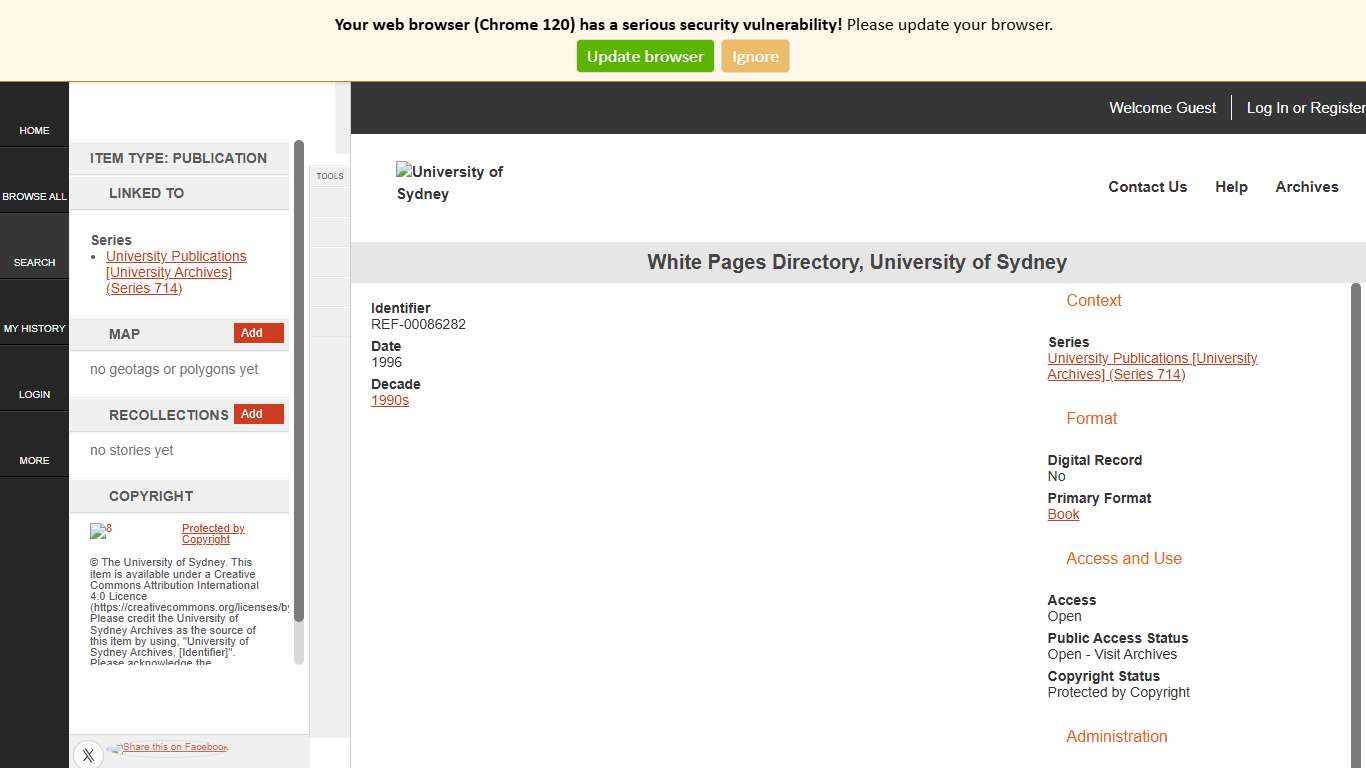Open MY HISTORY in the sidebar

(x=34, y=328)
